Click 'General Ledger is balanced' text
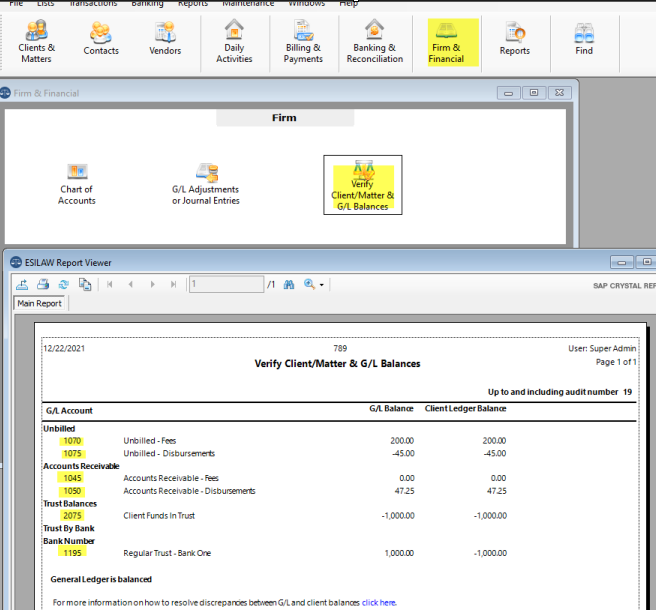Image resolution: width=656 pixels, height=610 pixels. pyautogui.click(x=101, y=579)
